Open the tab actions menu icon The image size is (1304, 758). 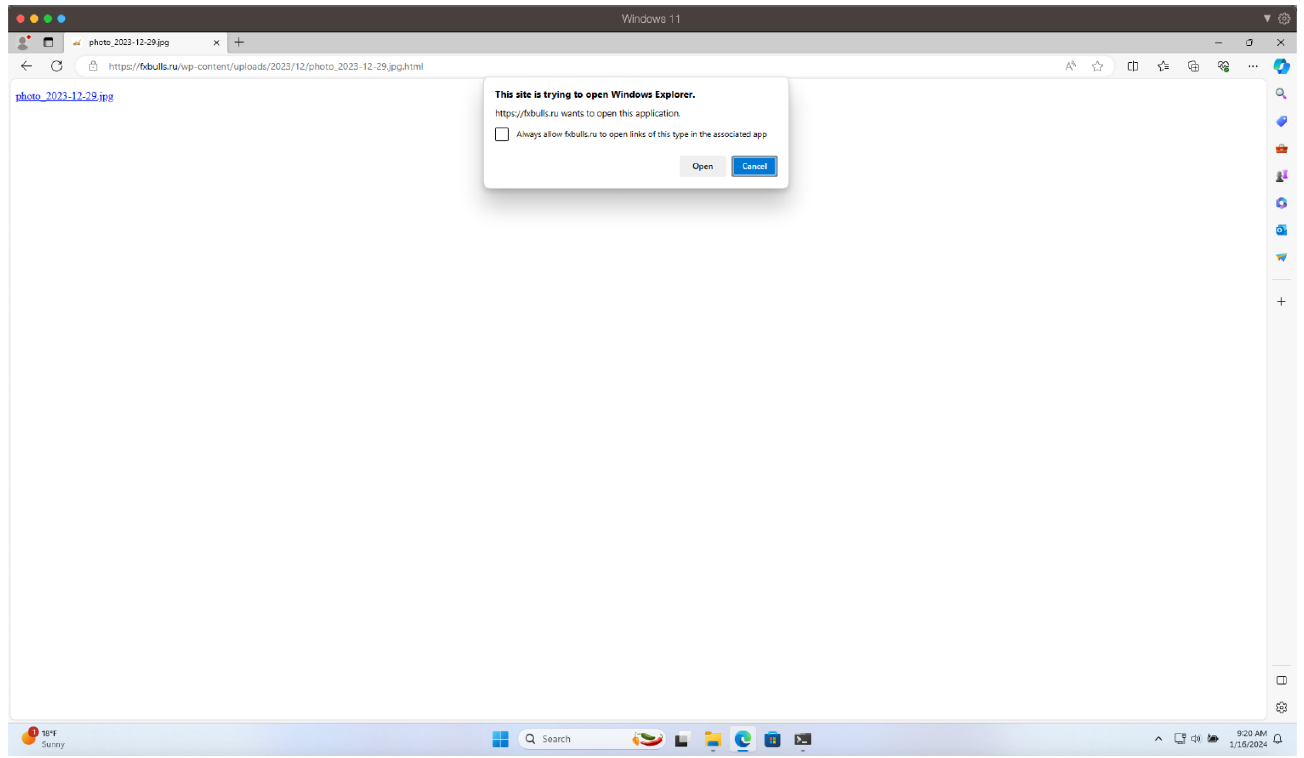pyautogui.click(x=48, y=43)
